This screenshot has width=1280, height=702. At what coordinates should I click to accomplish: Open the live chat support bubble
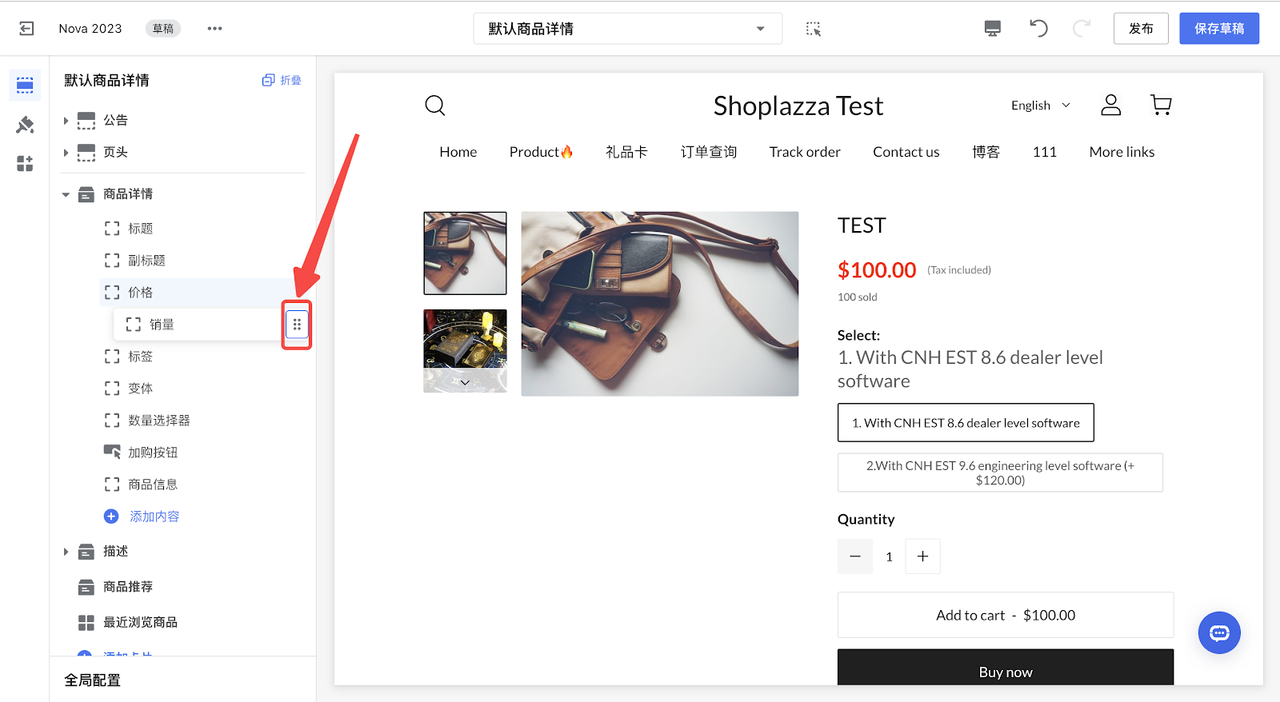1219,633
